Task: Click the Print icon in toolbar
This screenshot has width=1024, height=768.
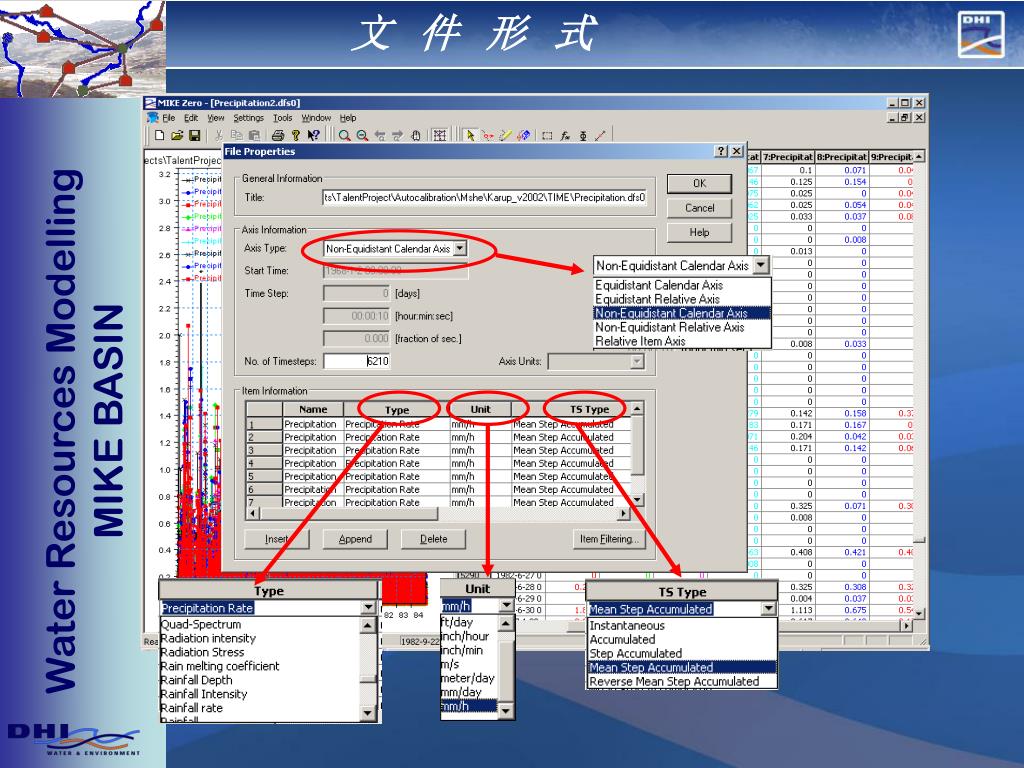Action: click(278, 135)
